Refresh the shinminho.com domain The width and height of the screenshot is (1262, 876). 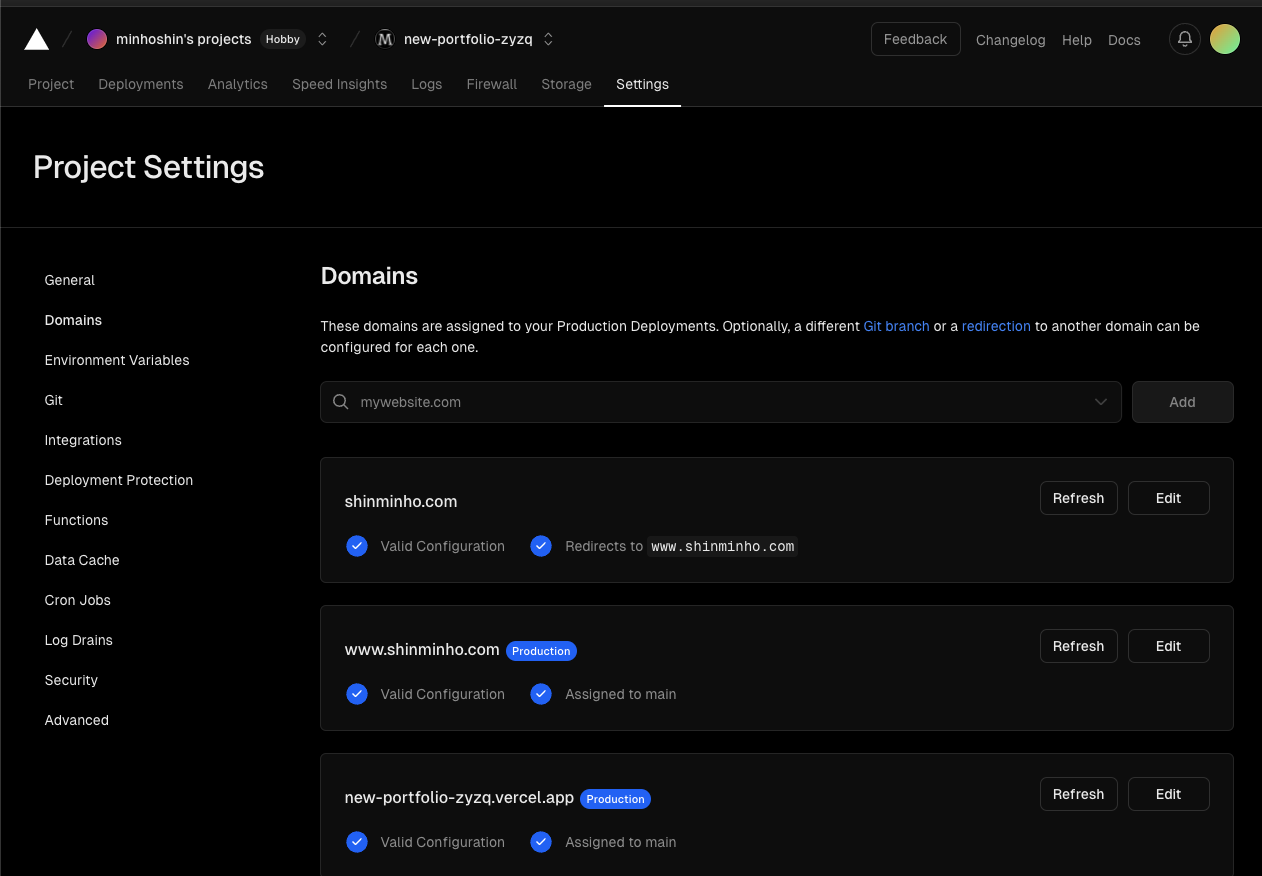coord(1079,498)
